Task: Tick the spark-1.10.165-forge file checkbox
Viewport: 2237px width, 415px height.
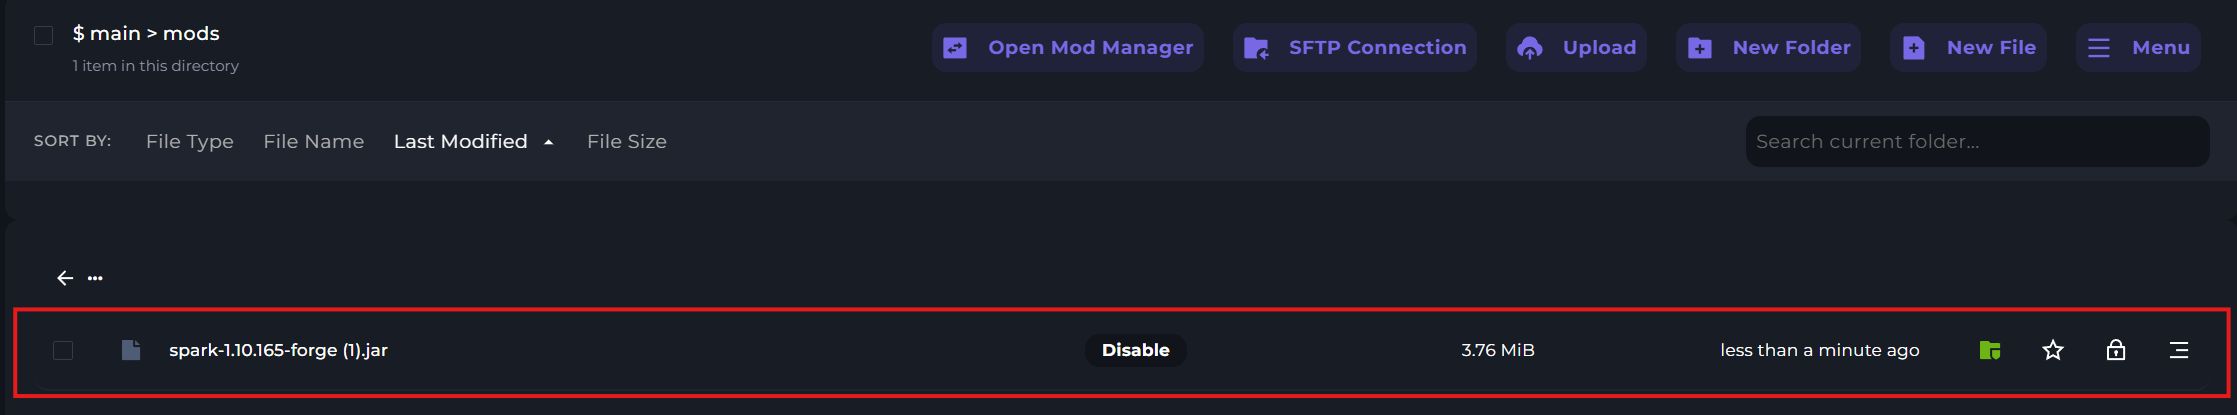Action: (63, 350)
